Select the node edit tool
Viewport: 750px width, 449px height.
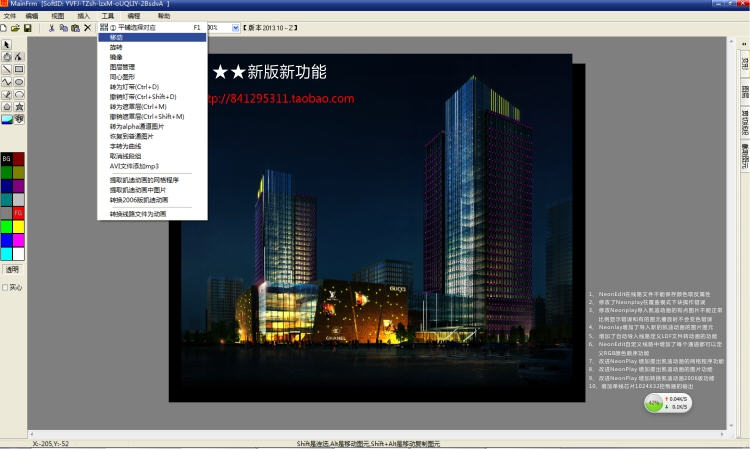[19, 57]
